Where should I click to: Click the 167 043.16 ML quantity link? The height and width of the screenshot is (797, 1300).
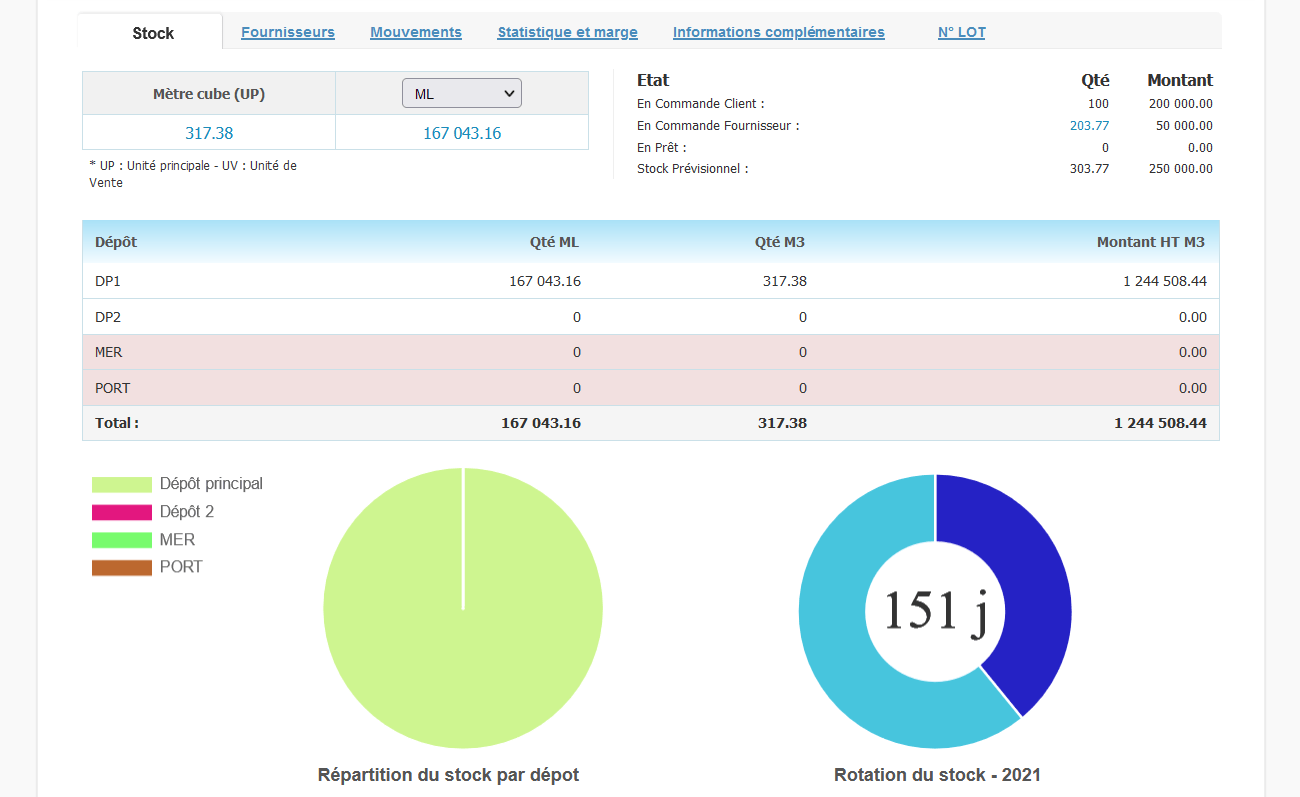pos(462,133)
